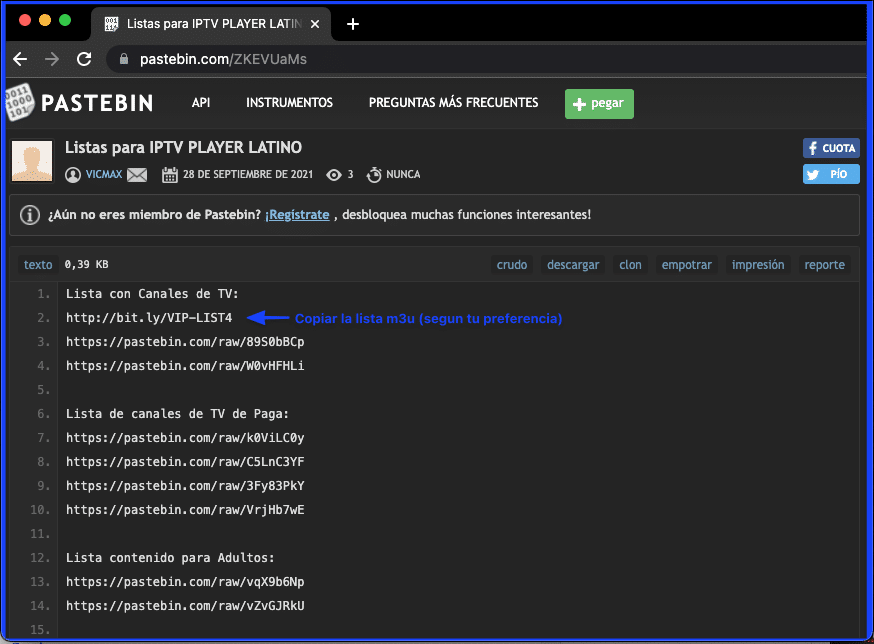The width and height of the screenshot is (874, 644).
Task: Click the green pegar button
Action: (x=599, y=103)
